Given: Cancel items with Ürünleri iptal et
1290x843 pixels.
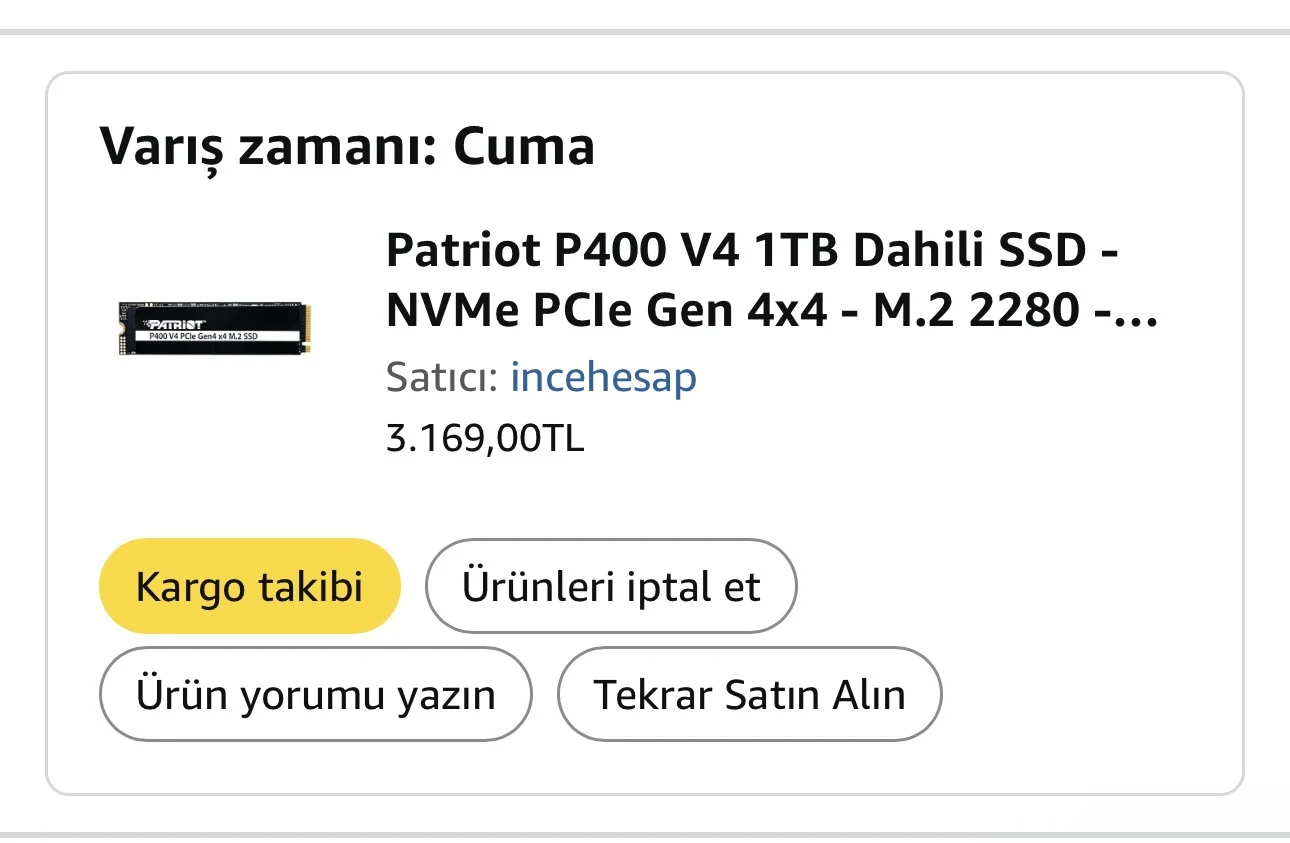Looking at the screenshot, I should [611, 587].
